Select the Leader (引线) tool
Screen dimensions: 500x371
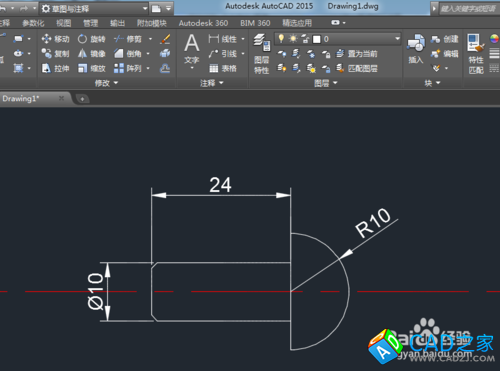coord(223,54)
